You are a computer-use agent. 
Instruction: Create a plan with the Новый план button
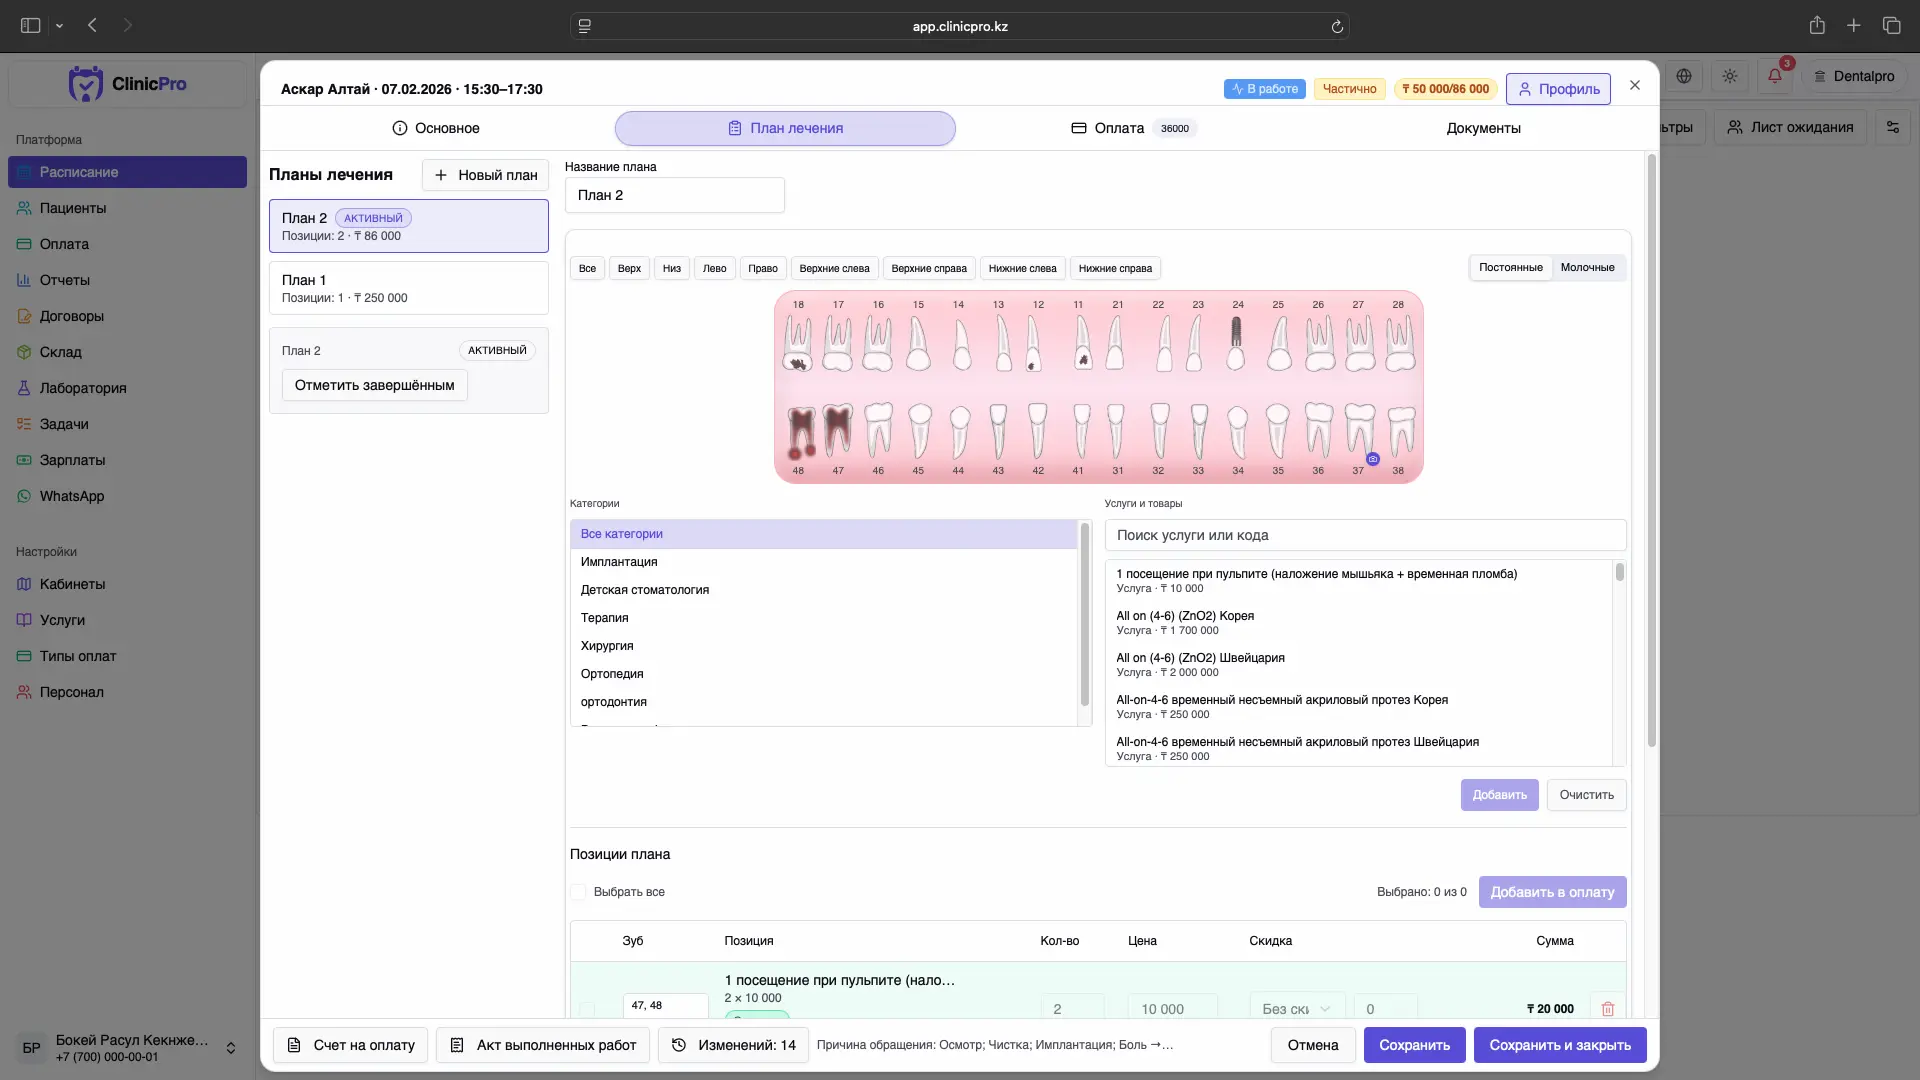(485, 175)
